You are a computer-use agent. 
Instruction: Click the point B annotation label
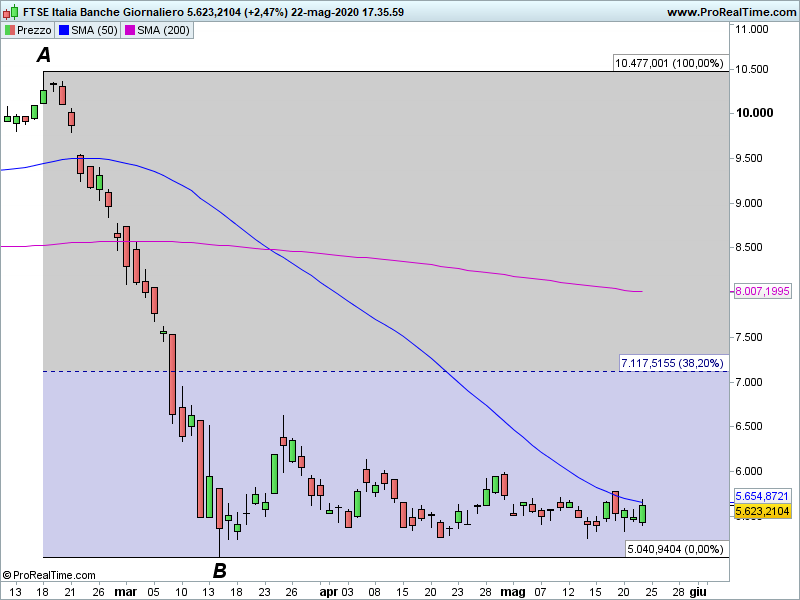point(219,570)
